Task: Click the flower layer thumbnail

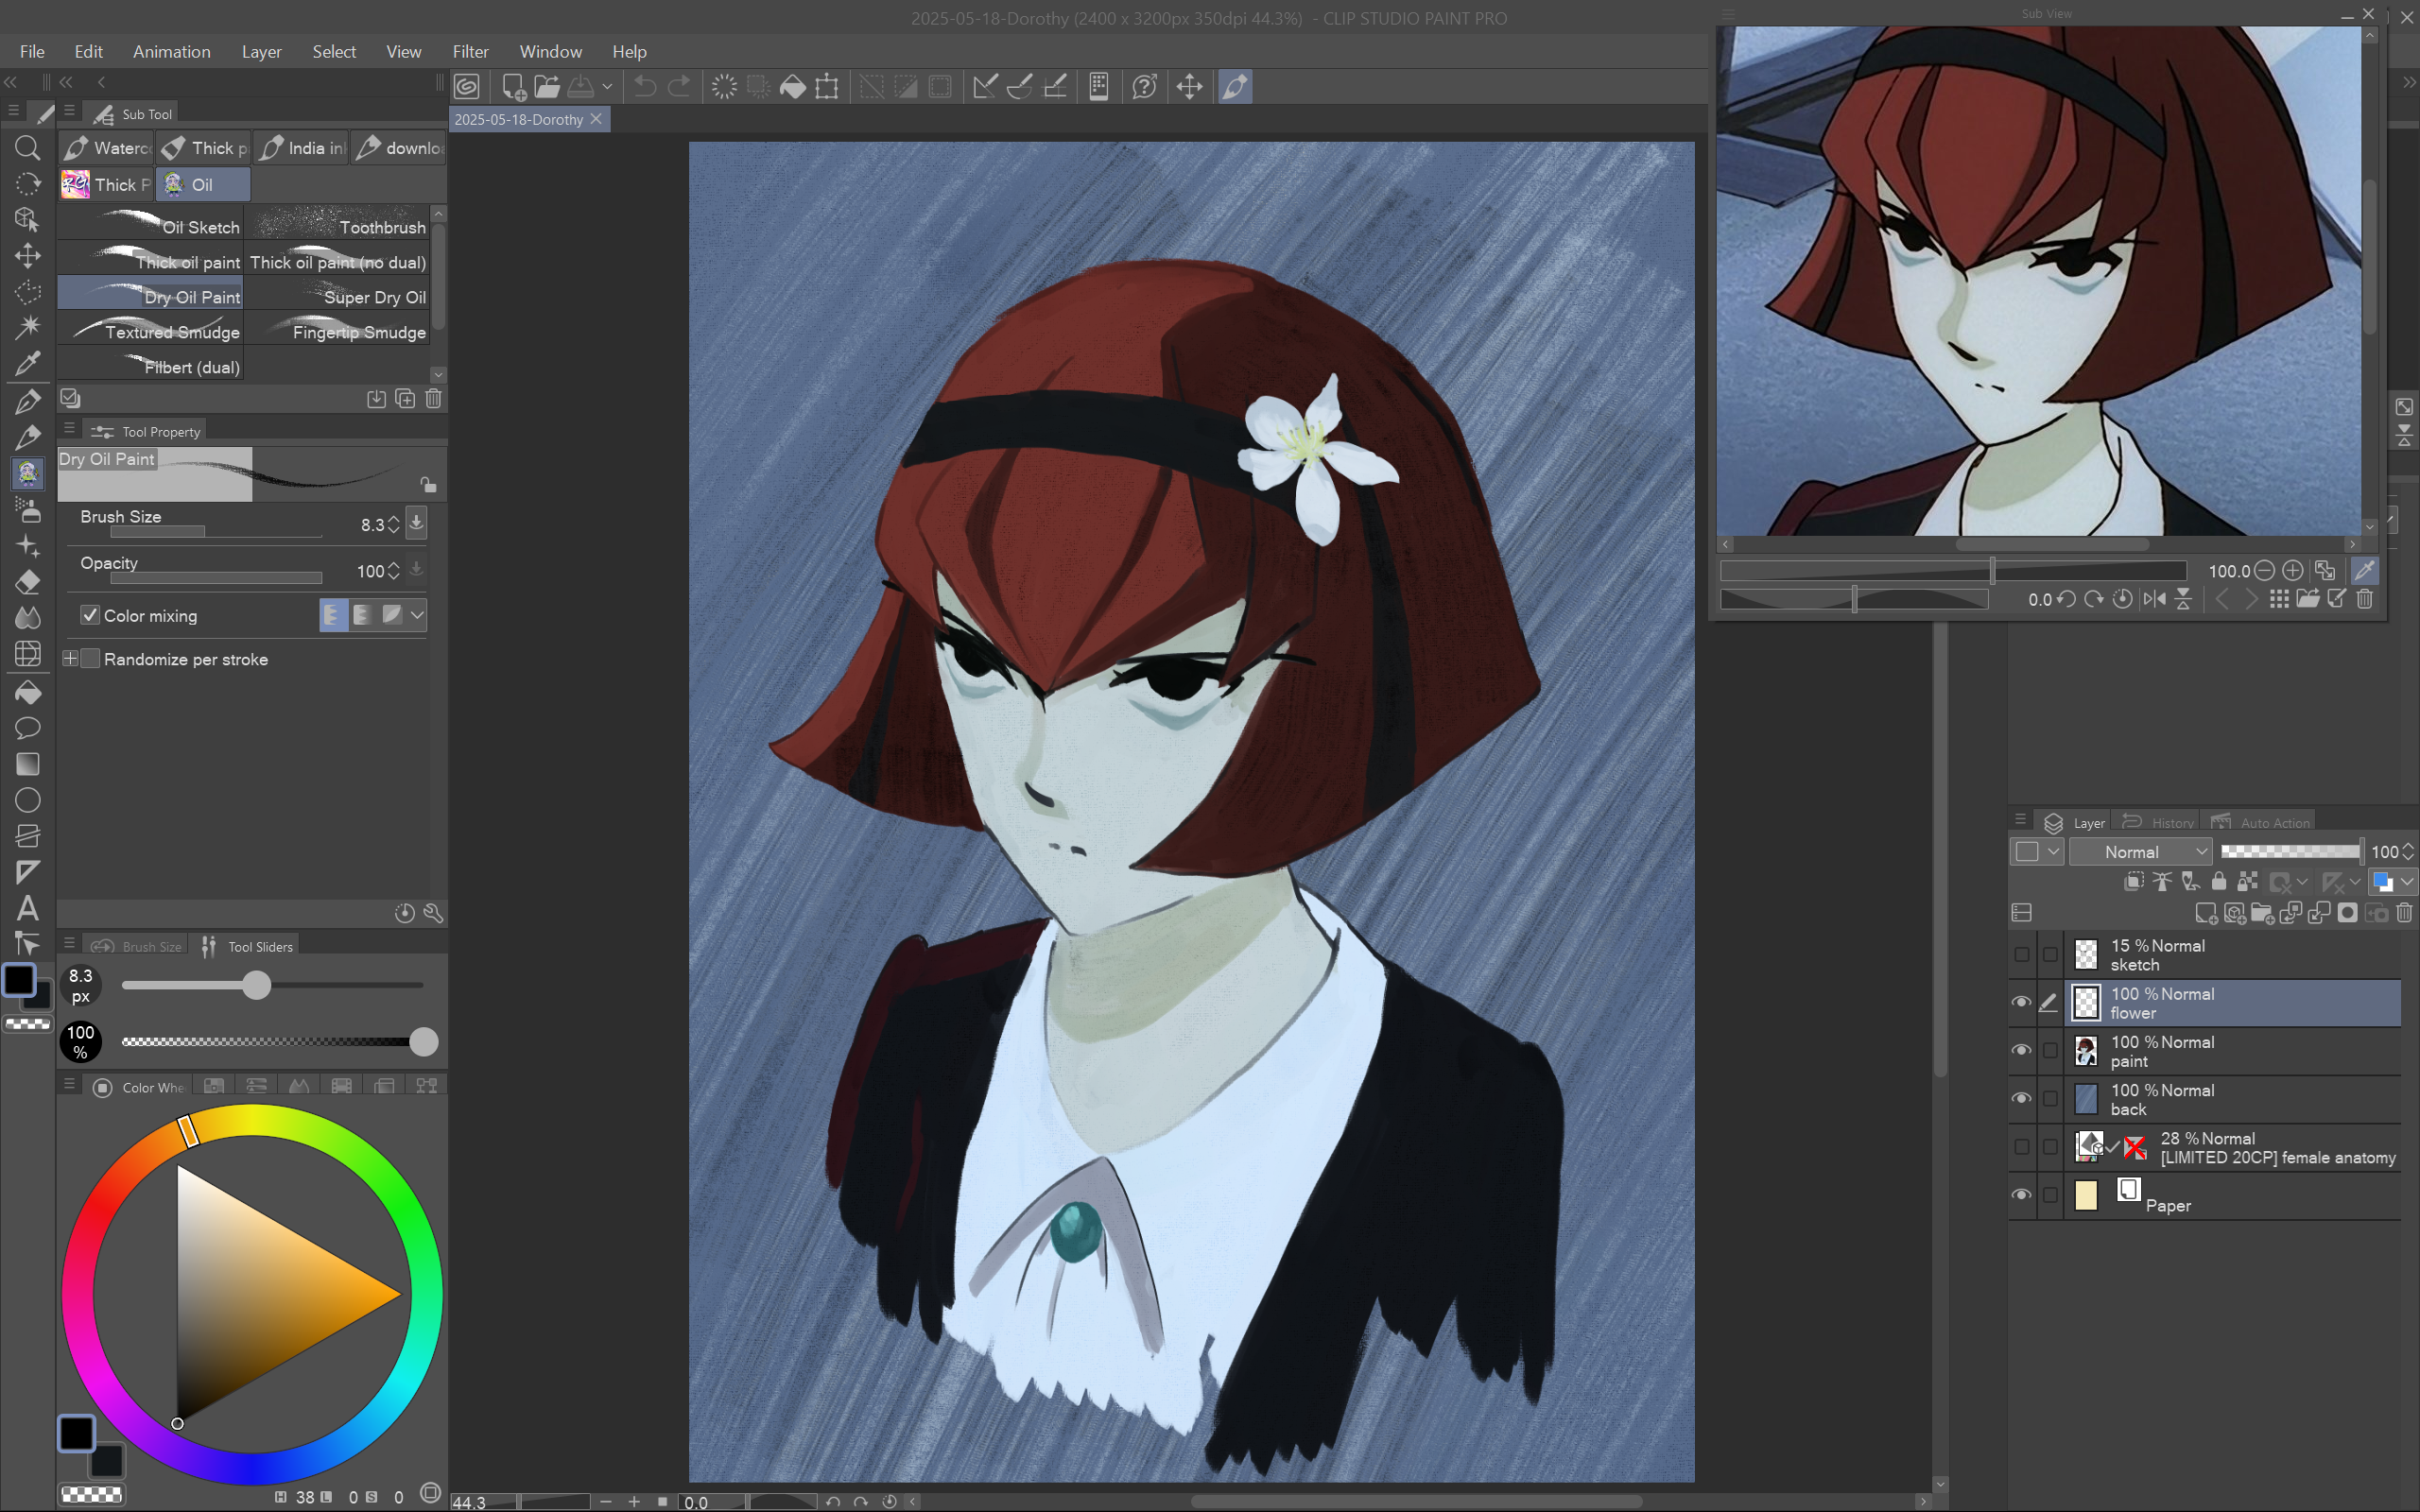Action: click(2085, 1002)
